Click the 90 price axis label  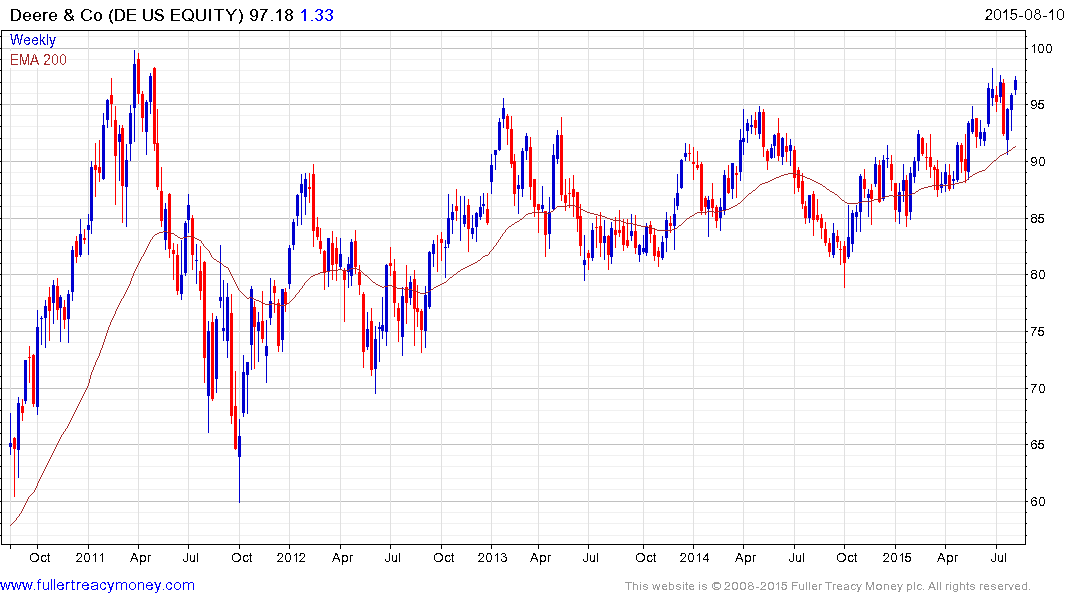(x=1038, y=162)
